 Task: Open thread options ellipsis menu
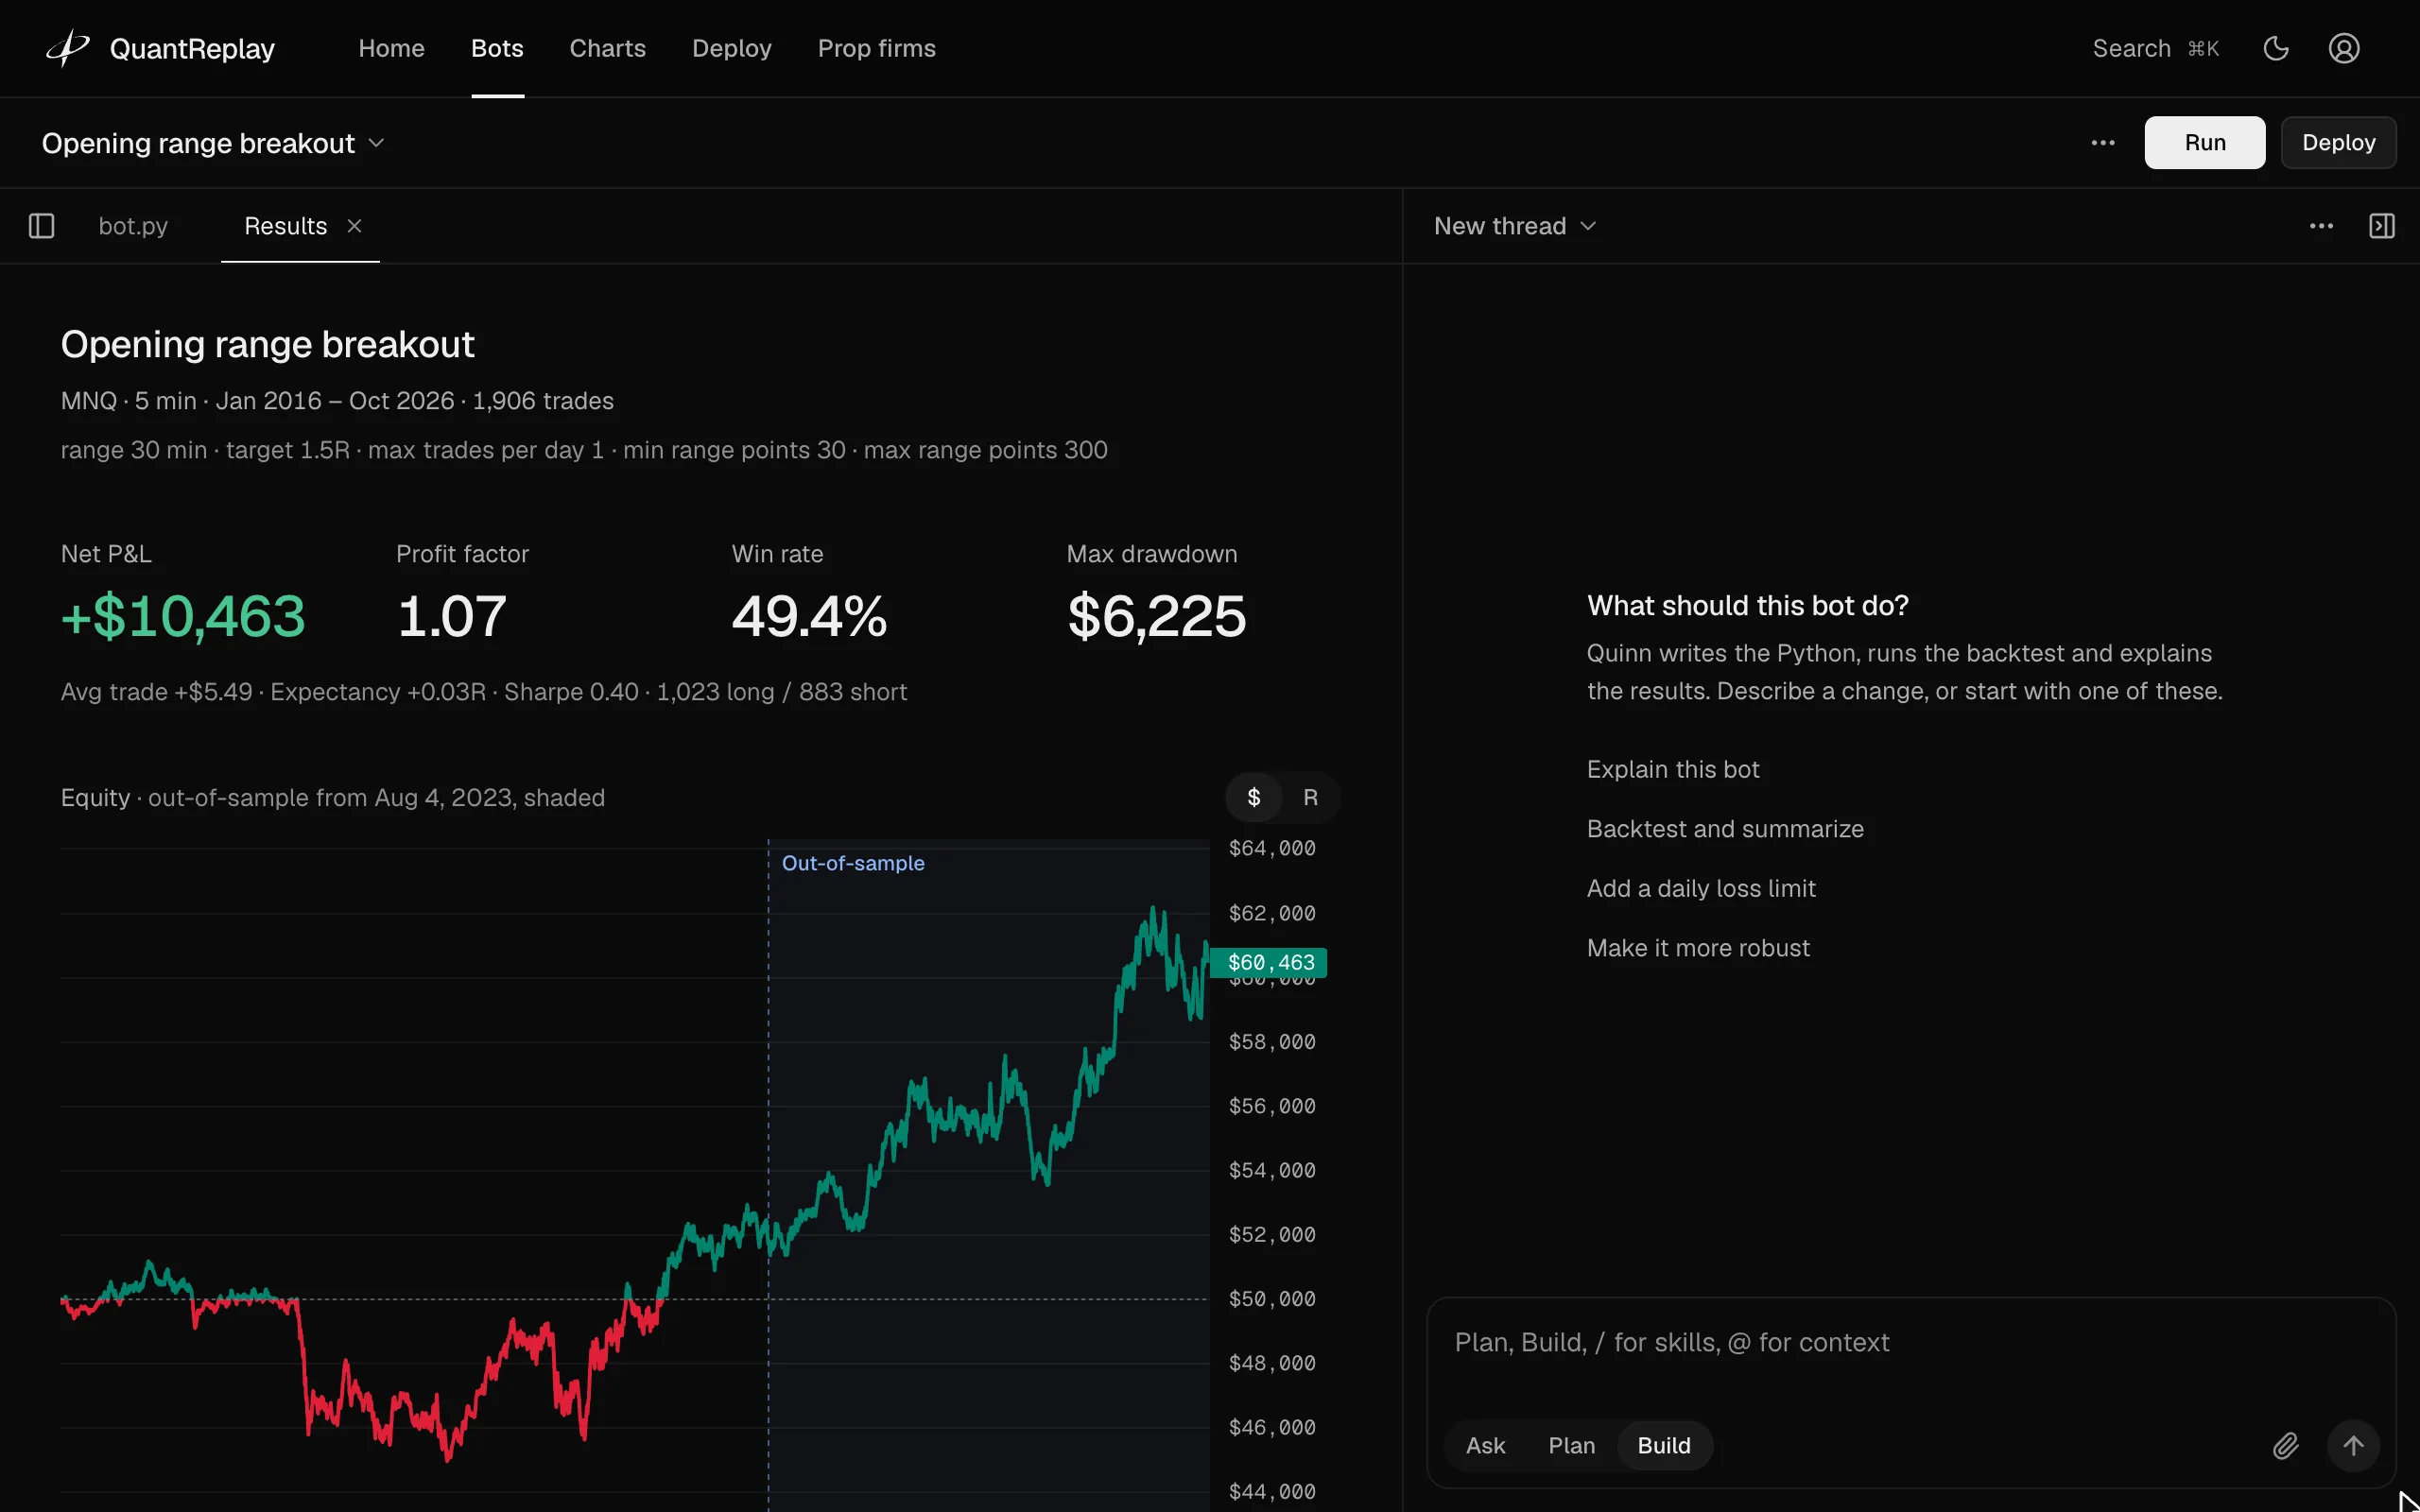pyautogui.click(x=2321, y=226)
